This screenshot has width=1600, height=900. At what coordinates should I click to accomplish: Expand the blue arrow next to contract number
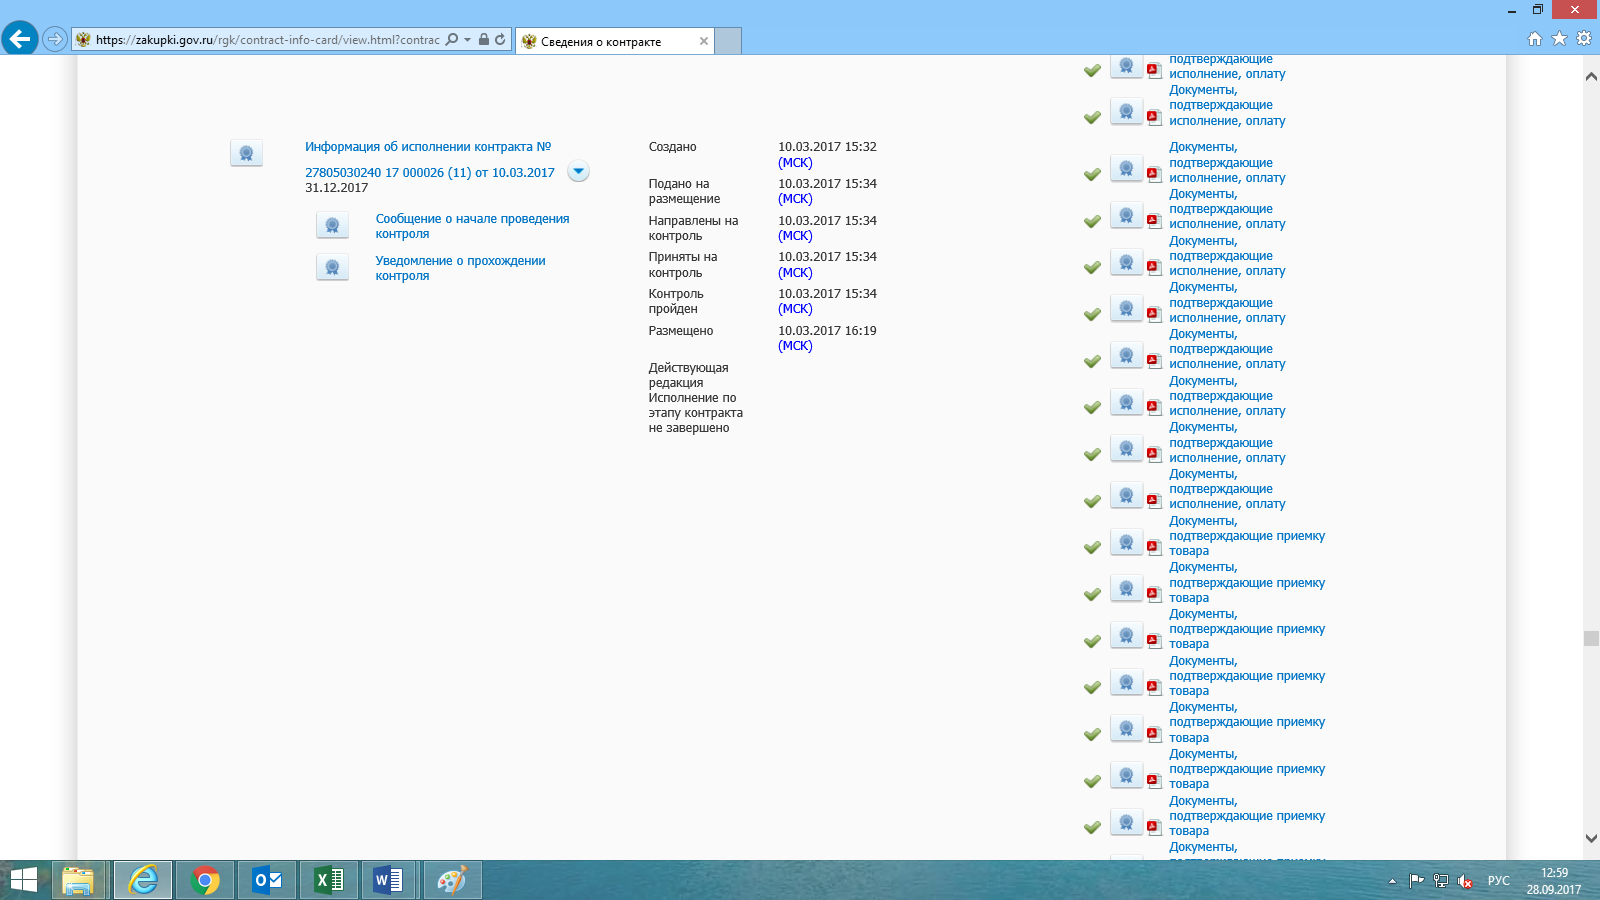click(578, 171)
